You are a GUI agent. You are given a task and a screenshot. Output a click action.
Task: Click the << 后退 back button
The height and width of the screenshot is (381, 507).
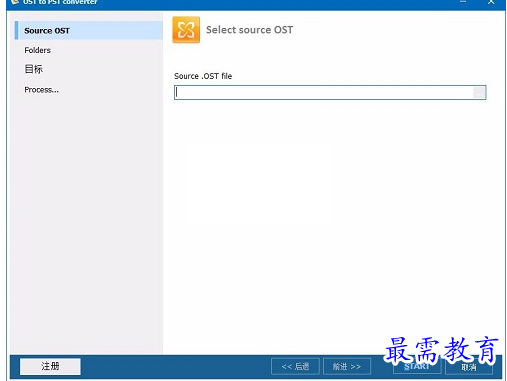coord(295,367)
